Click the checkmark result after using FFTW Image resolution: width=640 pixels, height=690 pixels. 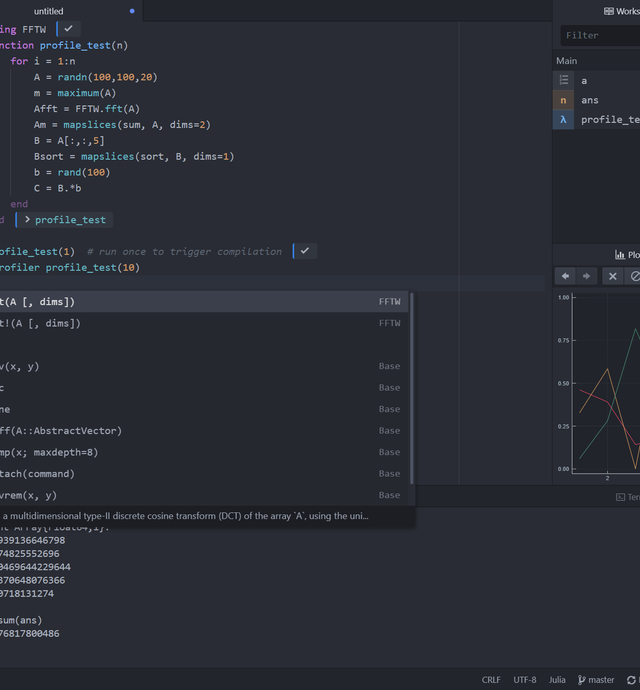[x=69, y=29]
